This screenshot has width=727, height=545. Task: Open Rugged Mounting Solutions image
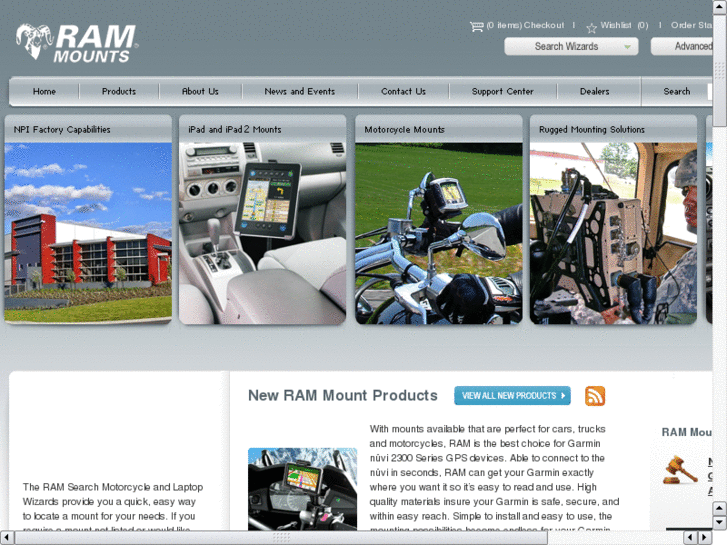[x=613, y=233]
